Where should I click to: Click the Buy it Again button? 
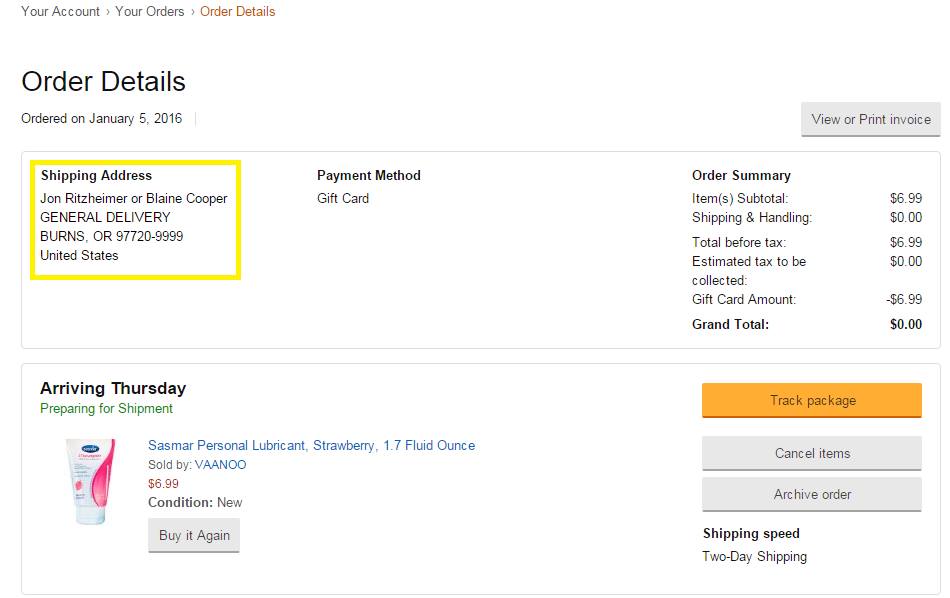(x=194, y=535)
